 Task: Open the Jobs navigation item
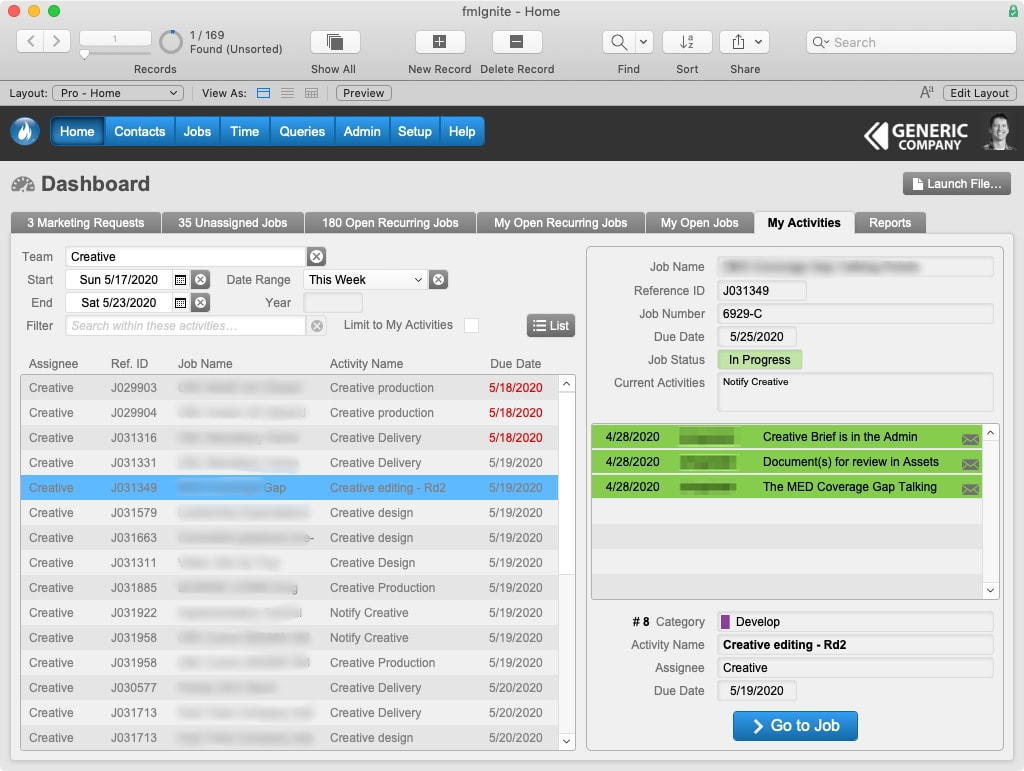197,131
